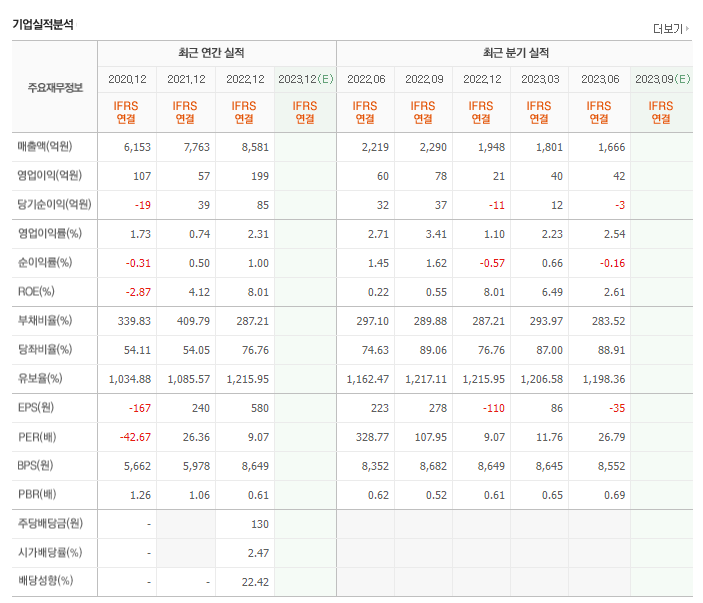Select the 1,217.11 reserve ratio value
The image size is (703, 603).
pos(426,379)
